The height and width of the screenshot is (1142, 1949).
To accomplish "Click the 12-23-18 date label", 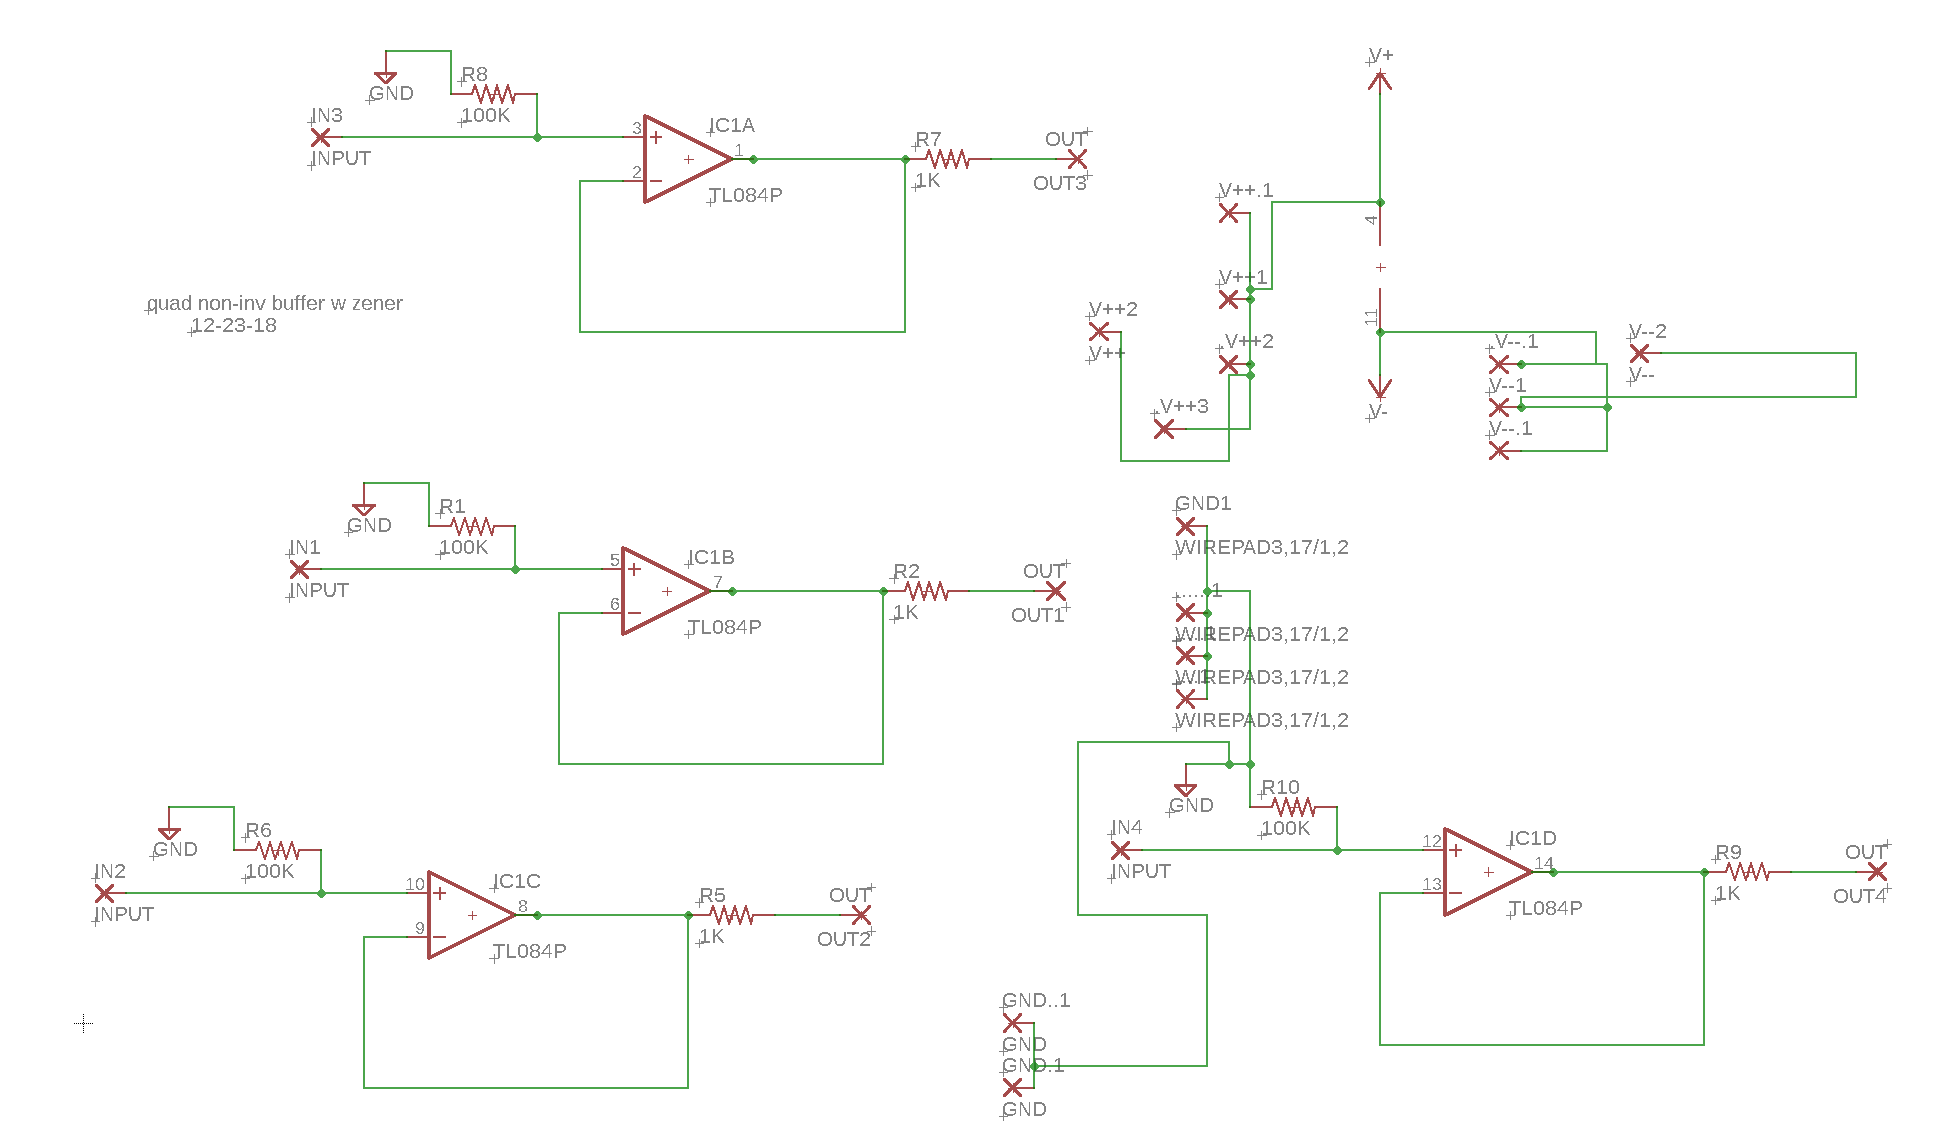I will click(x=234, y=326).
